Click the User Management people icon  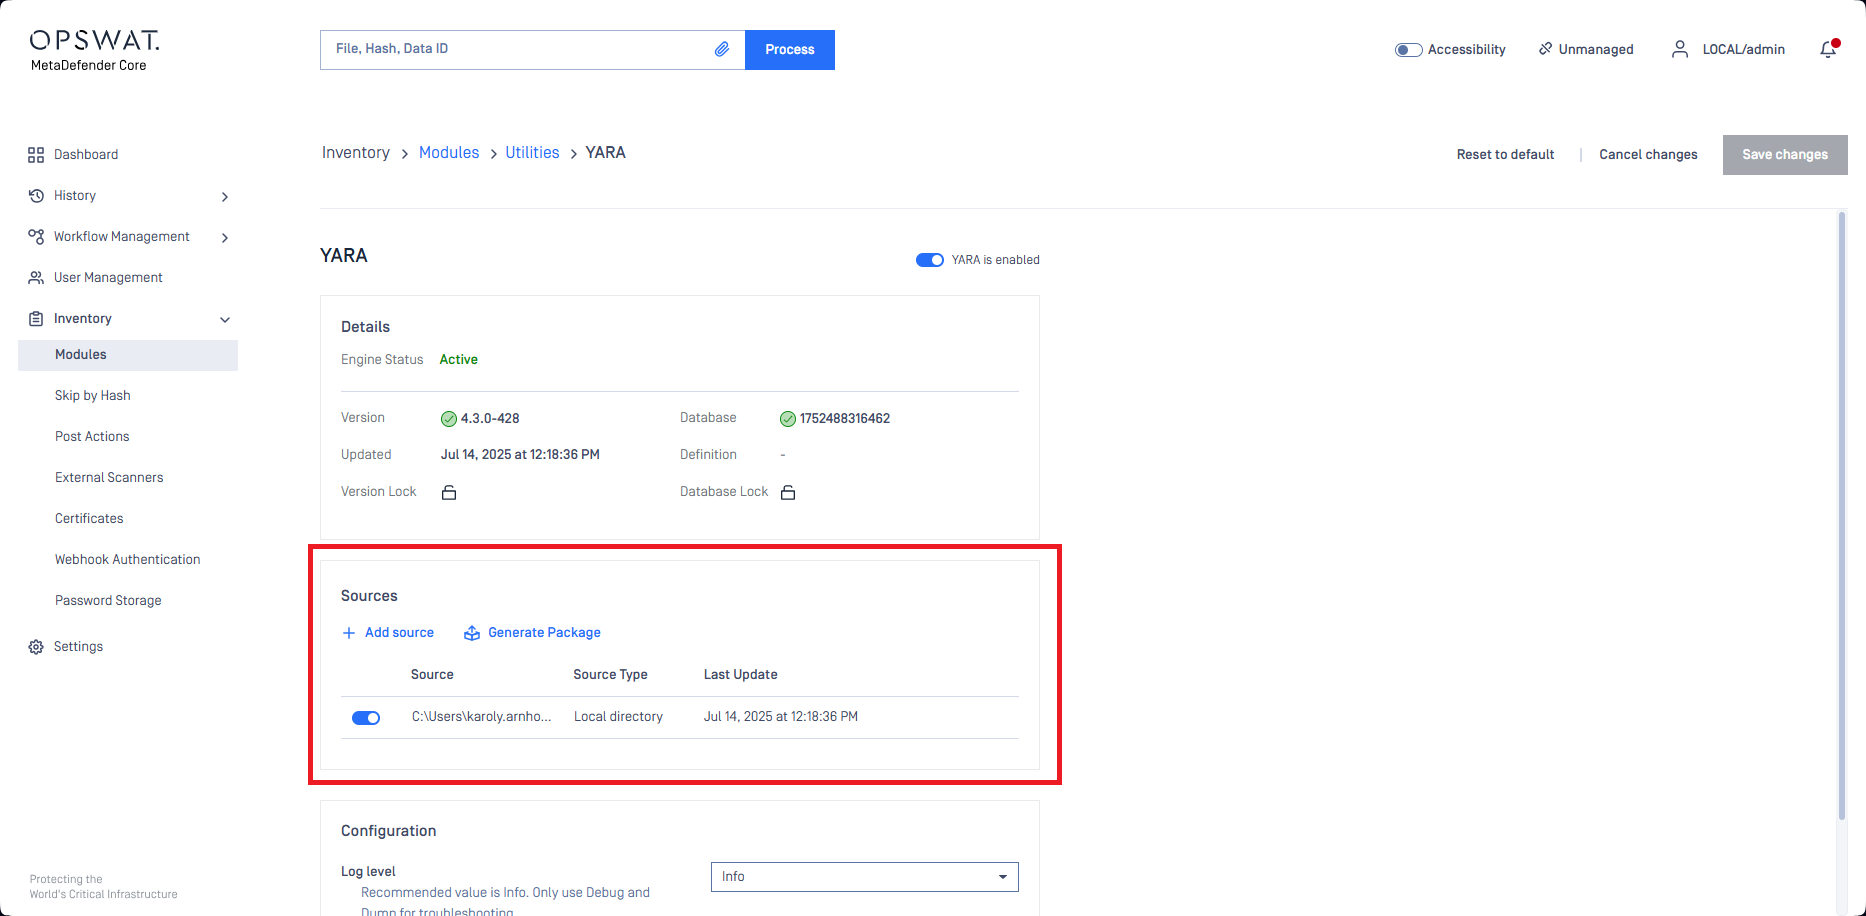(36, 277)
